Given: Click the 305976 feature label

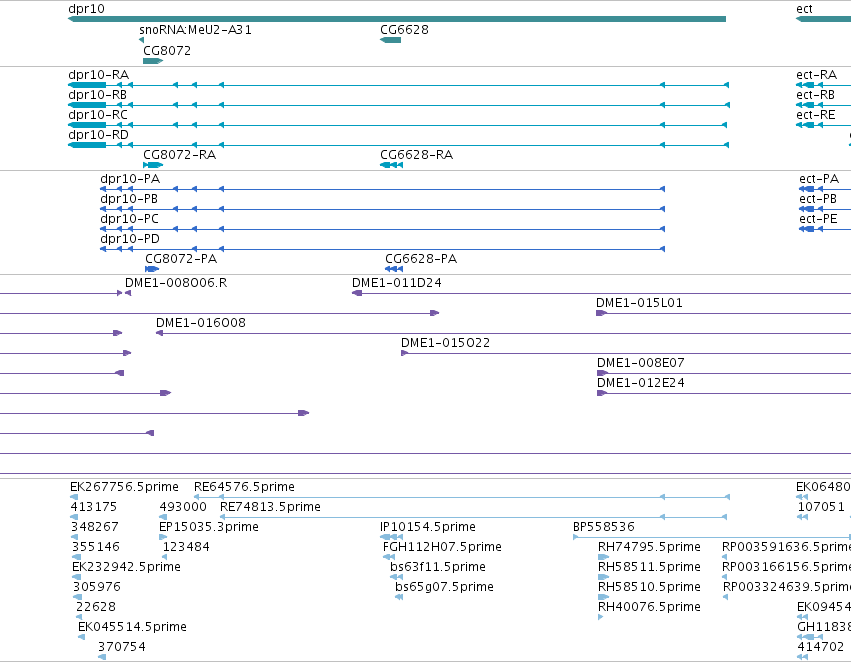Looking at the screenshot, I should [x=97, y=587].
